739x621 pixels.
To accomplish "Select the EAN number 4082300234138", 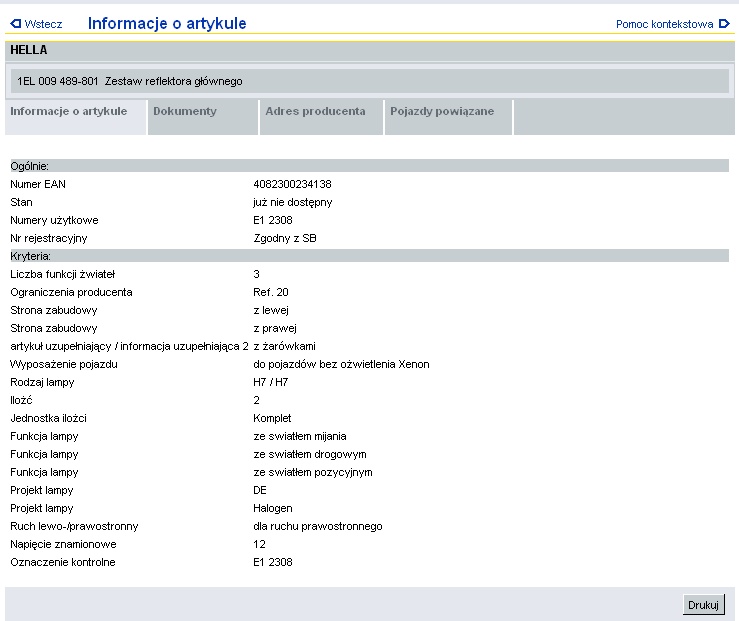I will pos(292,184).
